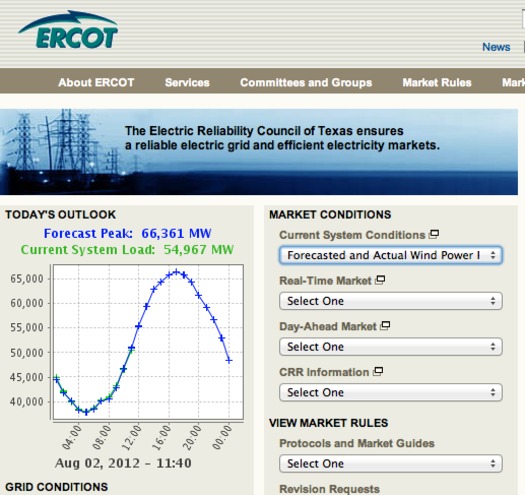Viewport: 525px width, 495px height.
Task: Click MARKET CONDITIONS heading
Action: pyautogui.click(x=330, y=215)
